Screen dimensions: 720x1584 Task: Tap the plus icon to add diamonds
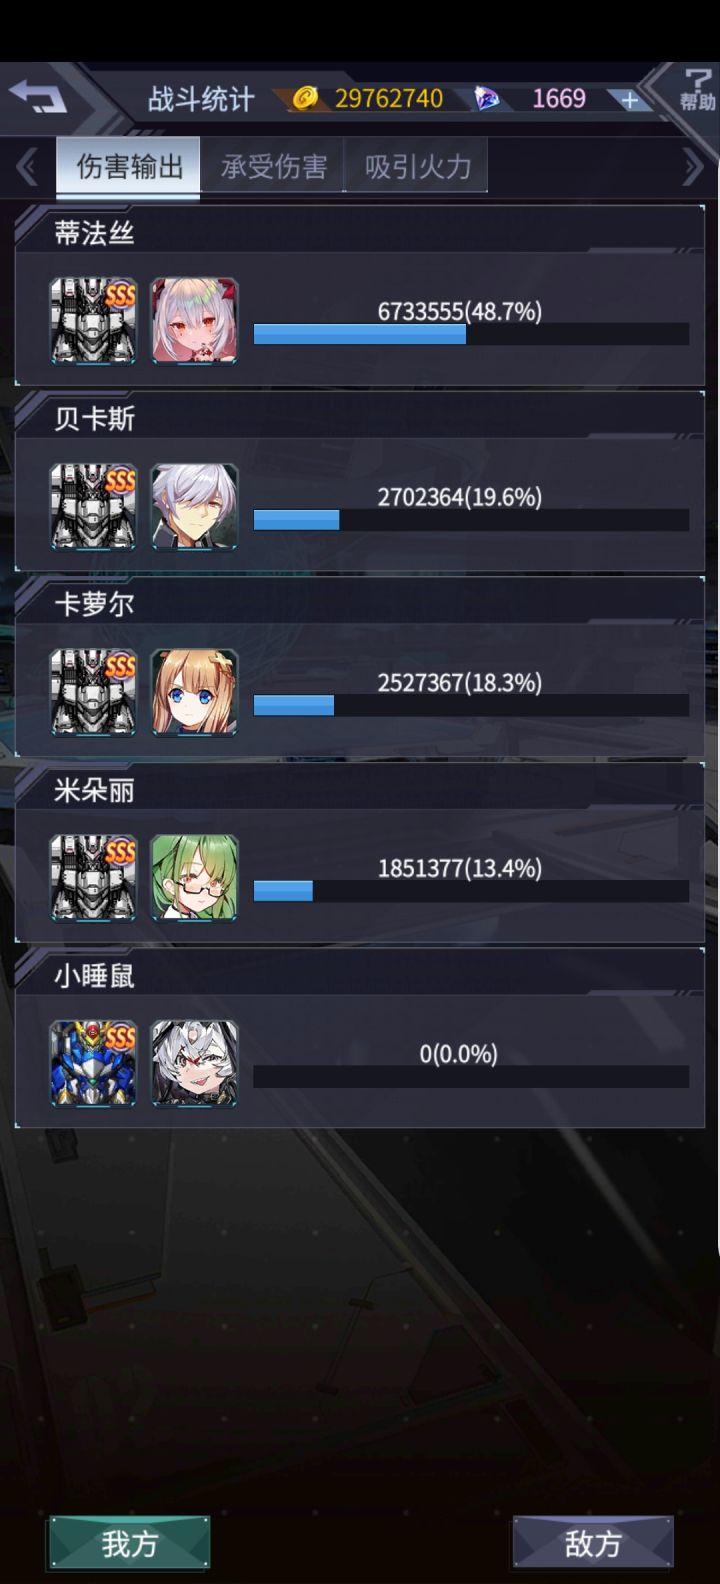pyautogui.click(x=629, y=99)
